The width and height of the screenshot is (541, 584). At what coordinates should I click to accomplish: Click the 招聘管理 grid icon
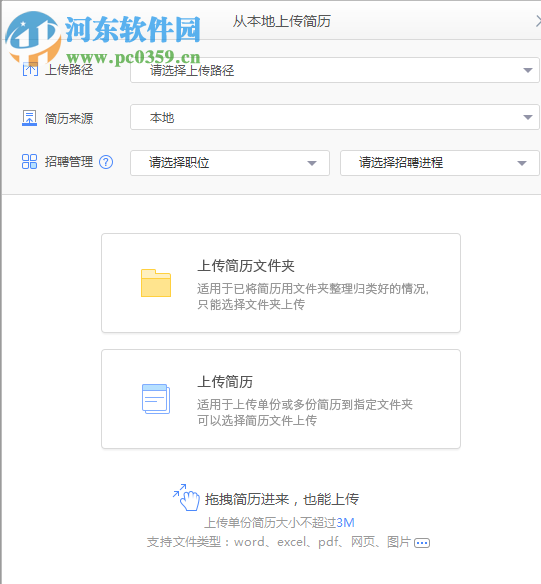coord(29,162)
